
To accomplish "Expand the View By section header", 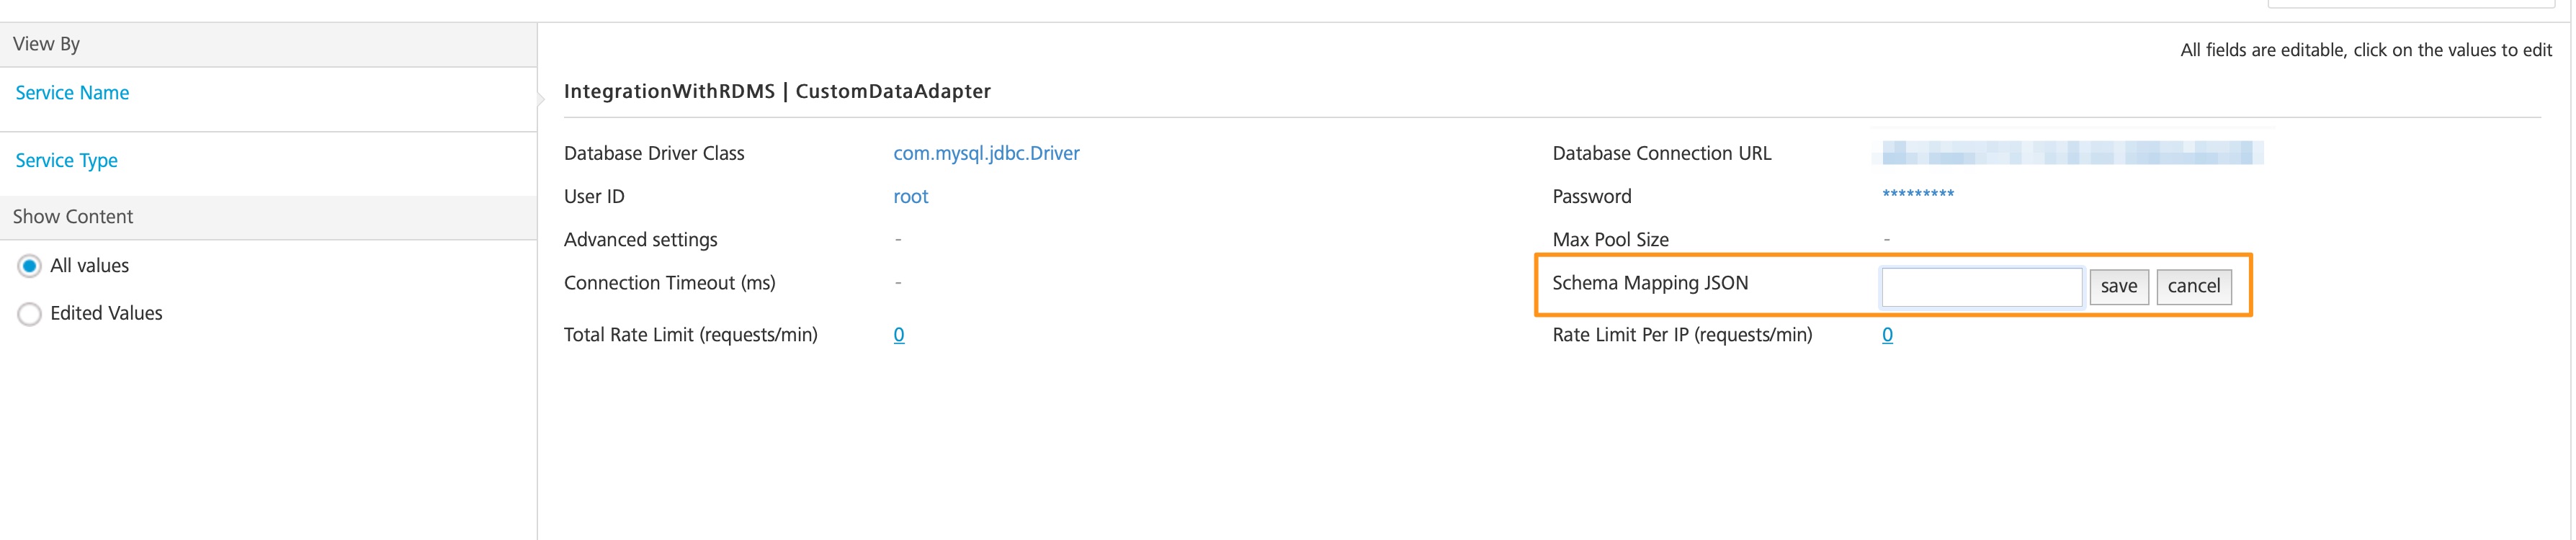I will pyautogui.click(x=46, y=43).
